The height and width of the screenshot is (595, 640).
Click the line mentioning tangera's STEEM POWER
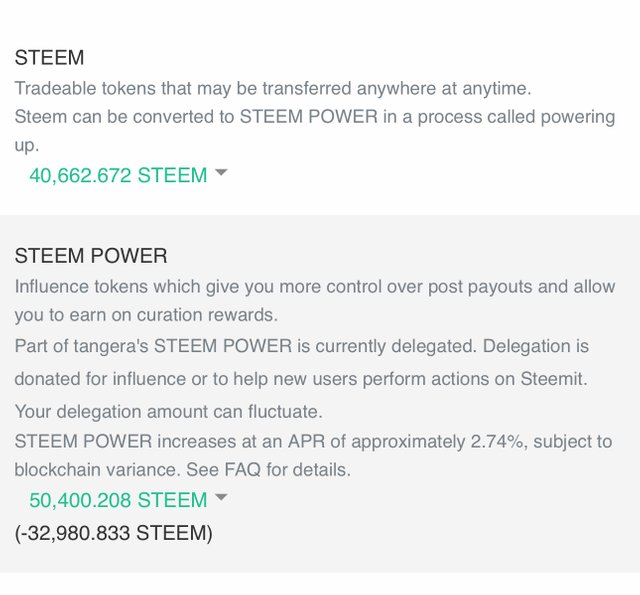[x=302, y=346]
